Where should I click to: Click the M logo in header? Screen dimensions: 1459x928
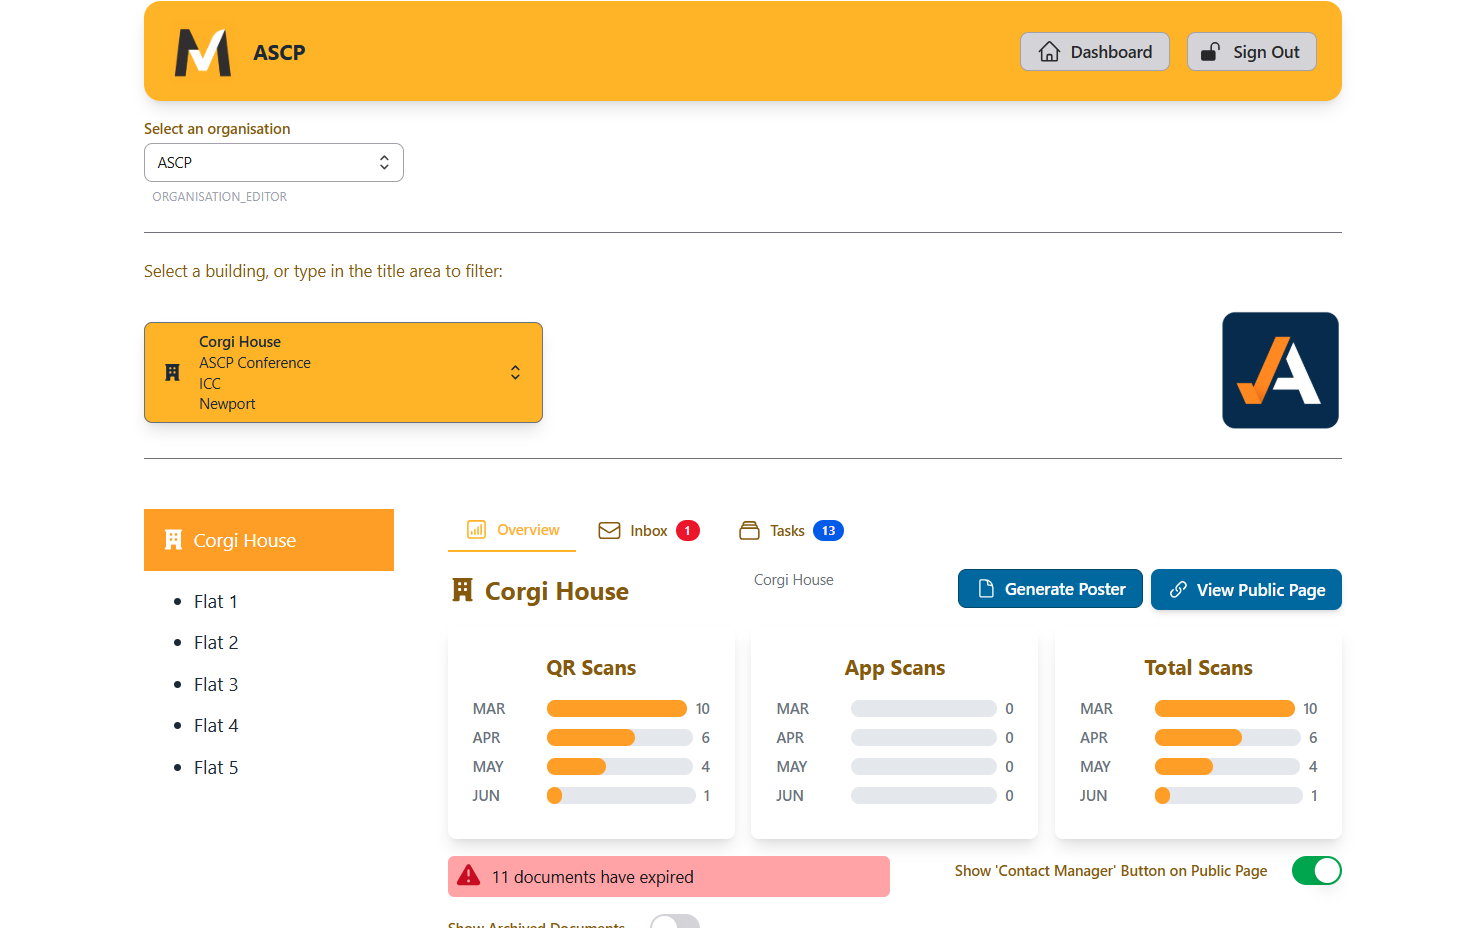pos(203,52)
